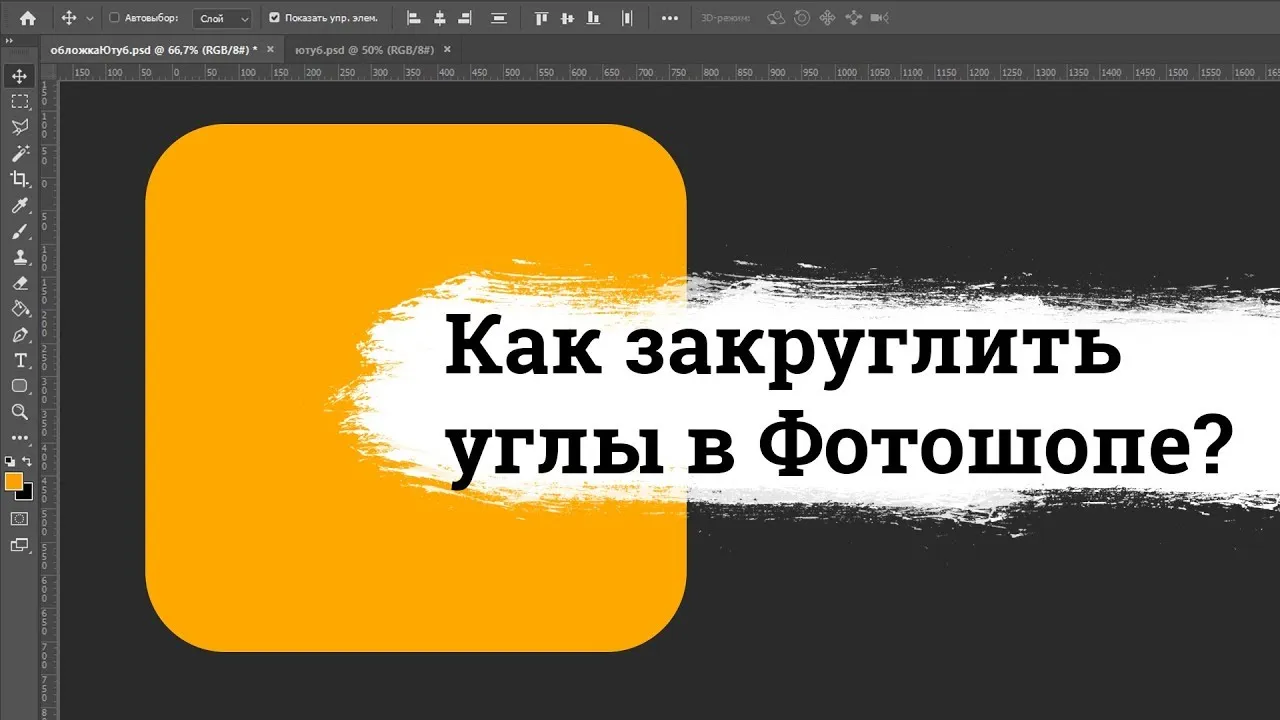Viewport: 1280px width, 720px height.
Task: Select the Paint Bucket tool
Action: (19, 309)
